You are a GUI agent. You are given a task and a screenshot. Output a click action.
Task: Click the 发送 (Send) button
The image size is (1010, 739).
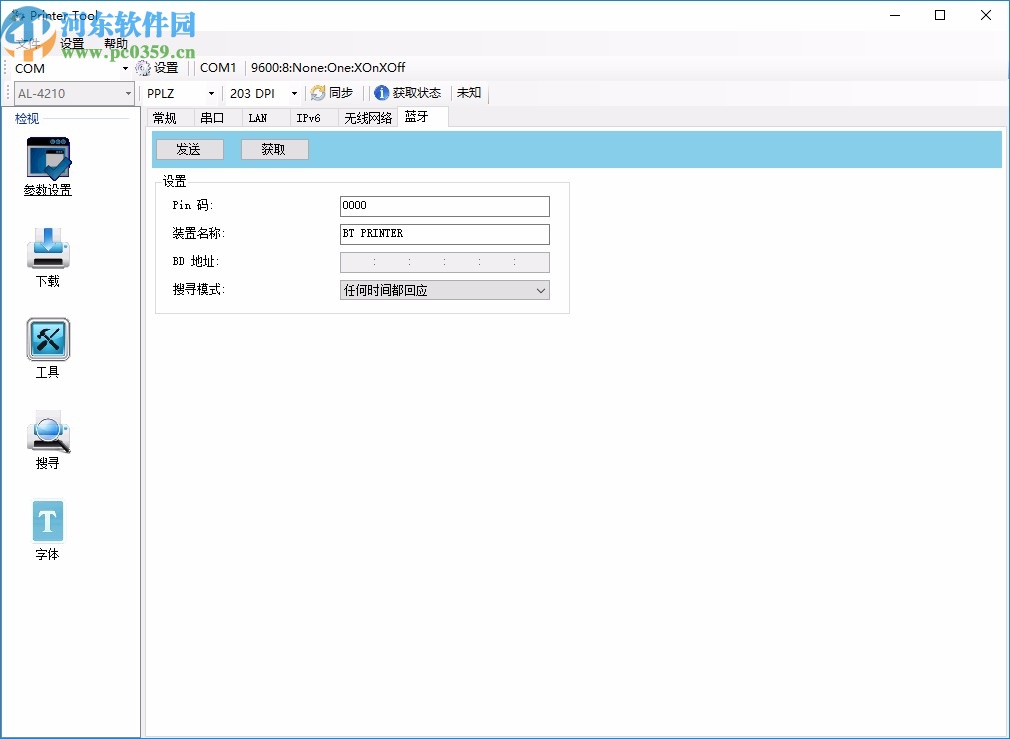pos(189,148)
